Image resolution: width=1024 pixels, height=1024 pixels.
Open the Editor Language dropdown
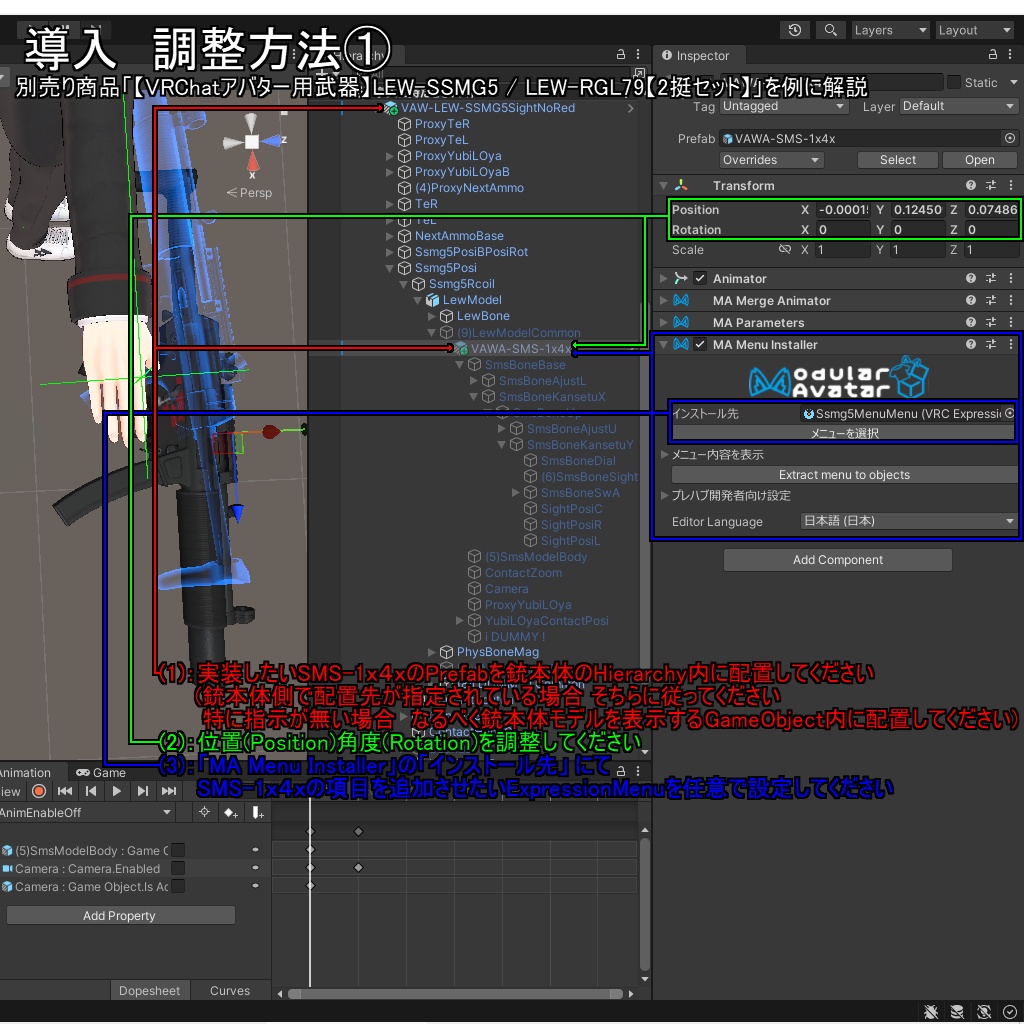908,521
